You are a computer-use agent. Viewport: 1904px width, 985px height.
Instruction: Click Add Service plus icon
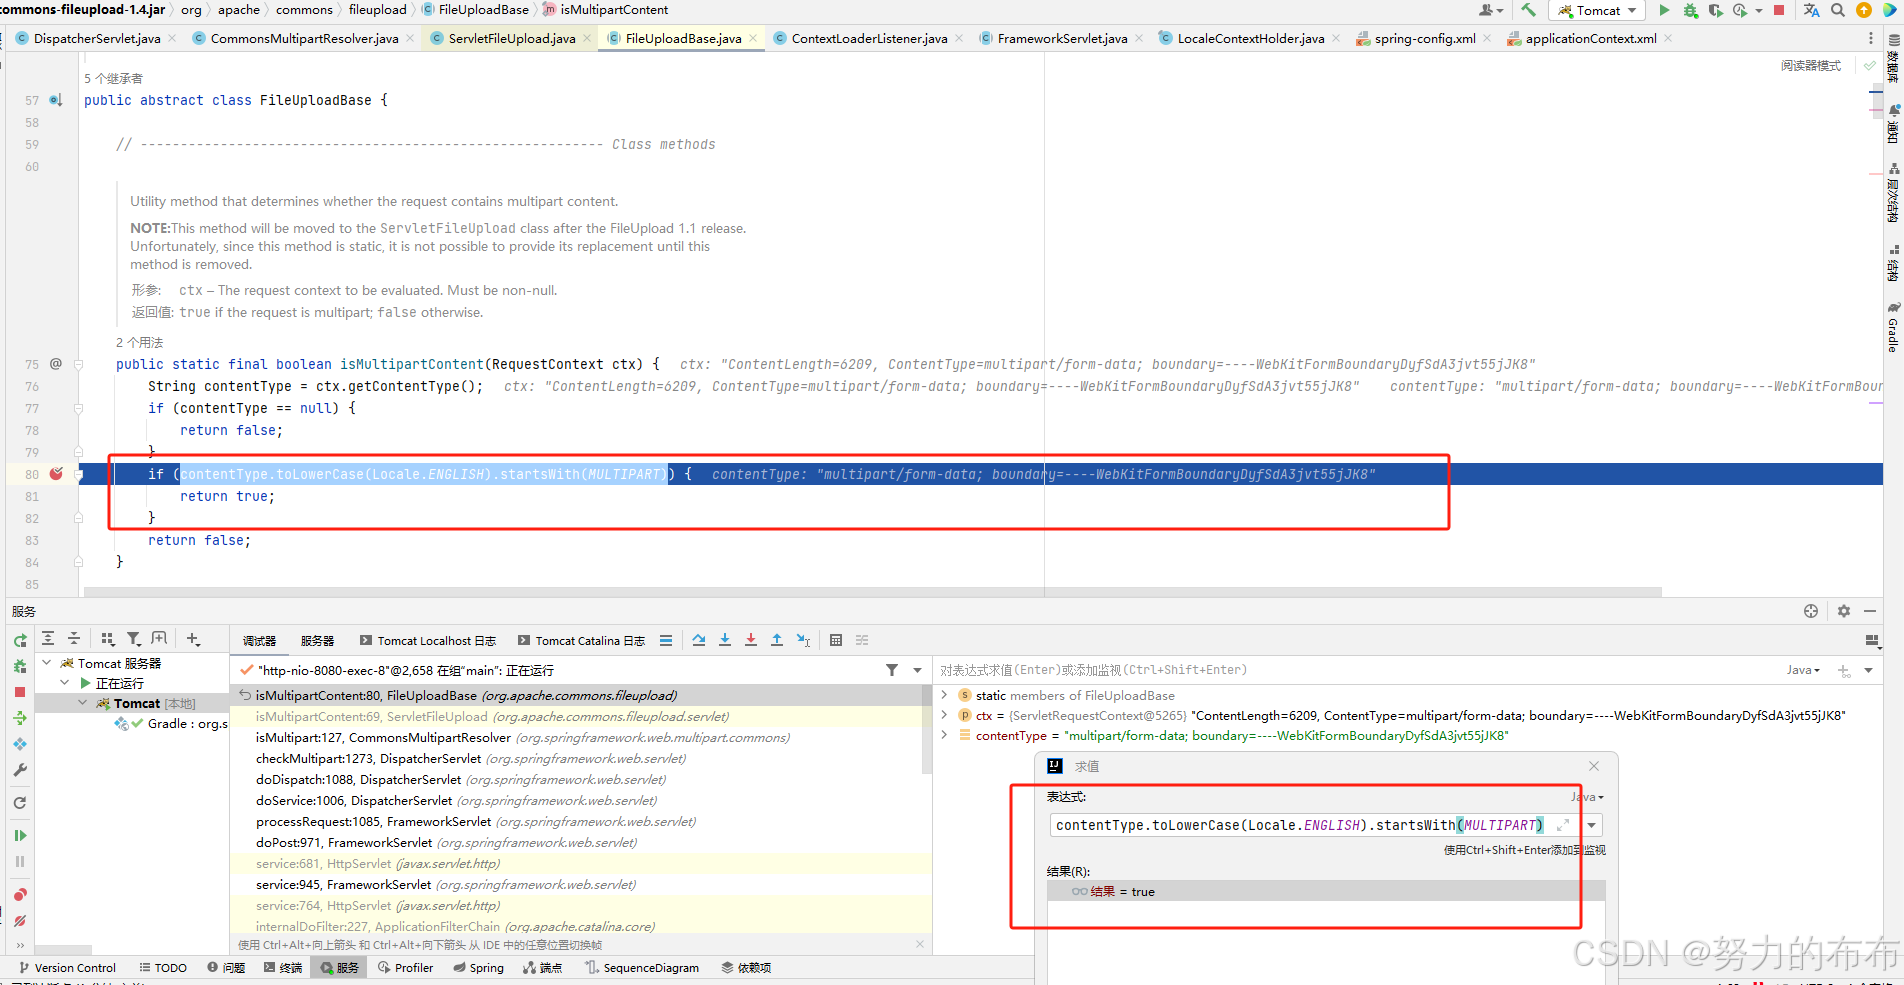193,638
